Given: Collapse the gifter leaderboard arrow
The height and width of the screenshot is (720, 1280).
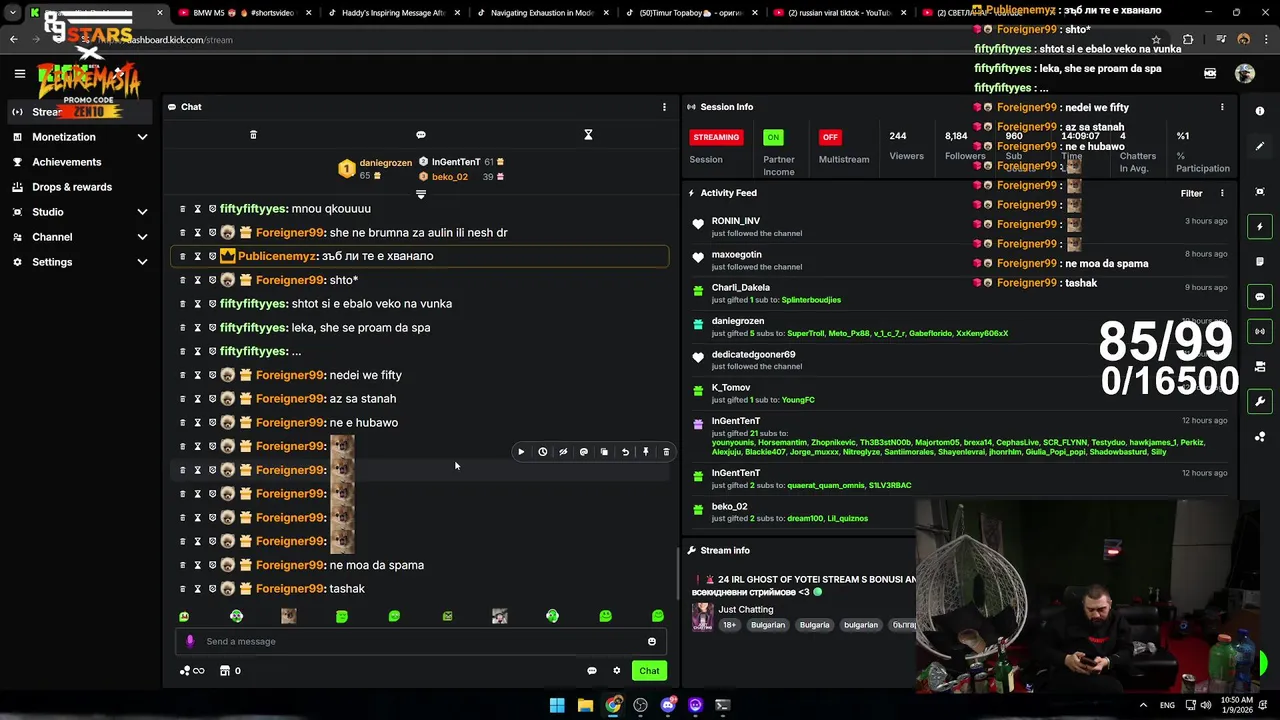Looking at the screenshot, I should (x=421, y=194).
